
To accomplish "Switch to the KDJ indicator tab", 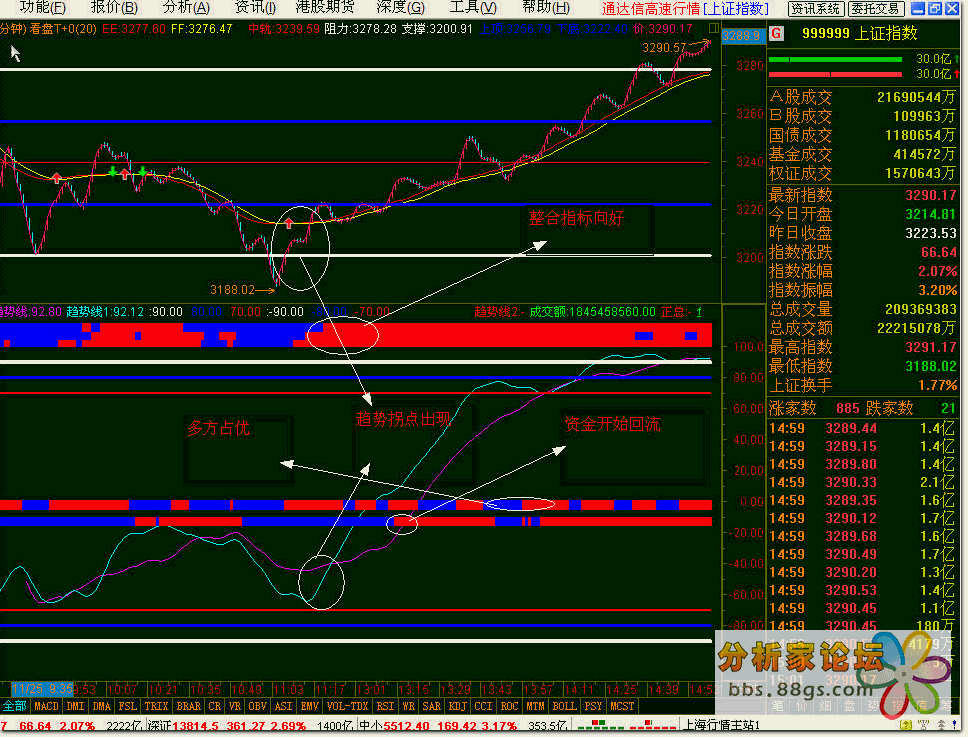I will (x=458, y=706).
